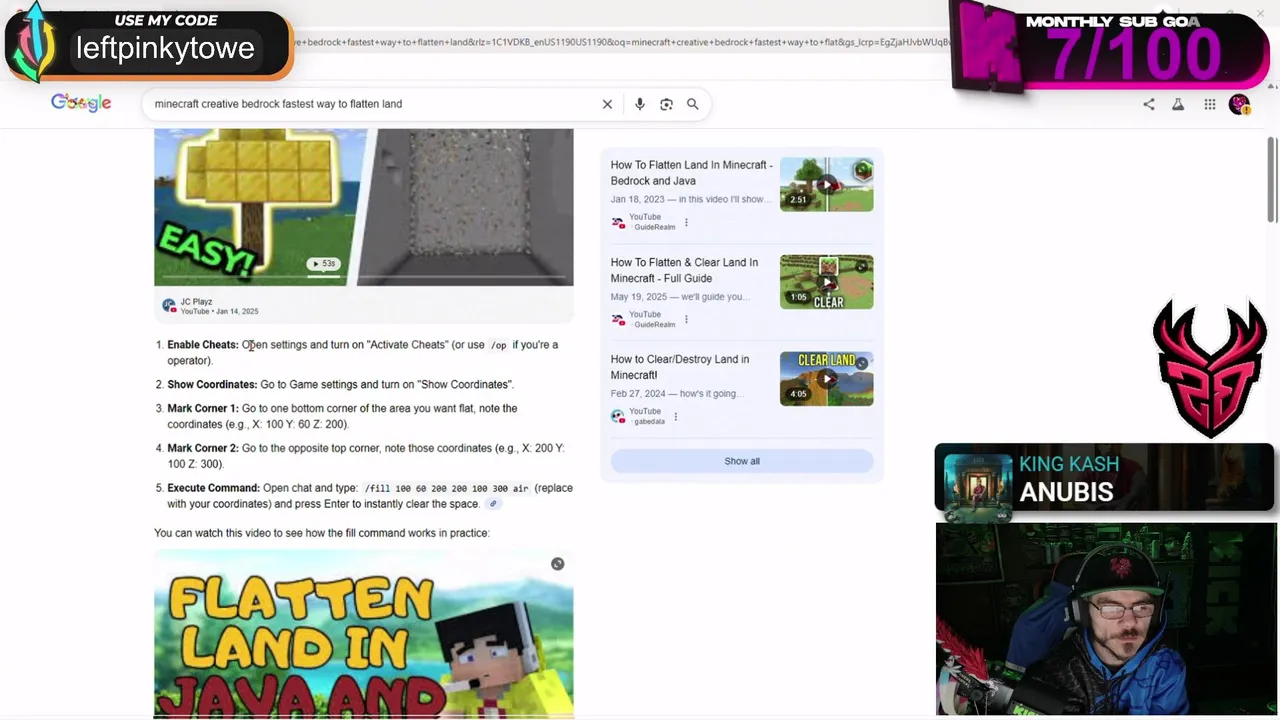
Task: Click 'You can watch this video' sentence
Action: (x=322, y=533)
